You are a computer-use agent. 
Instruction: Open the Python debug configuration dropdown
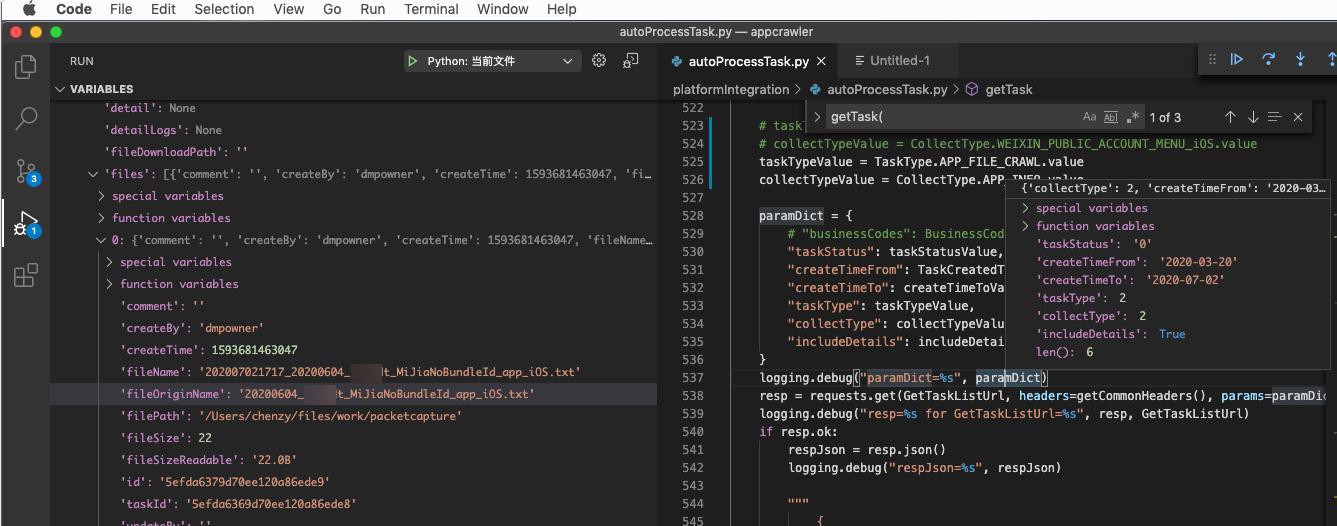(x=492, y=61)
